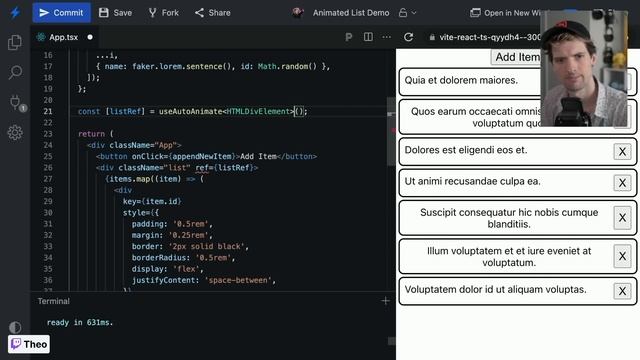Click line number 21 in gutter
640x360 pixels.
pos(48,111)
